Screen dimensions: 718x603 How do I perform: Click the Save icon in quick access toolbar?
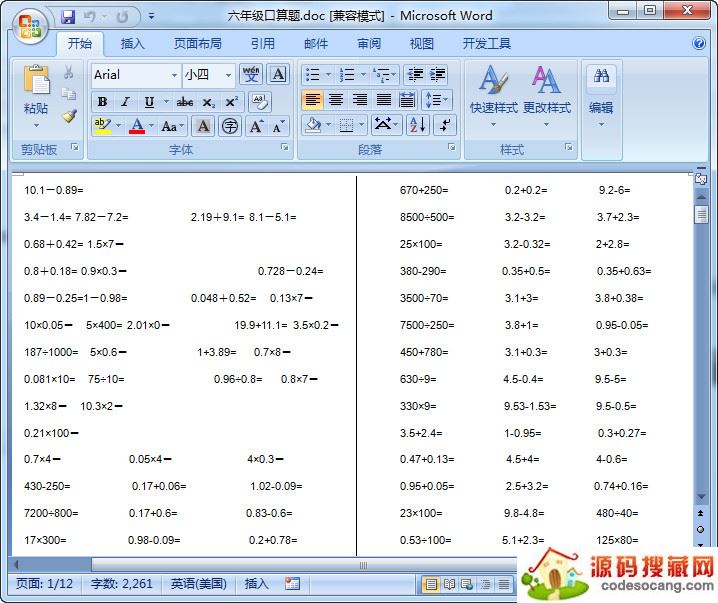(x=68, y=17)
